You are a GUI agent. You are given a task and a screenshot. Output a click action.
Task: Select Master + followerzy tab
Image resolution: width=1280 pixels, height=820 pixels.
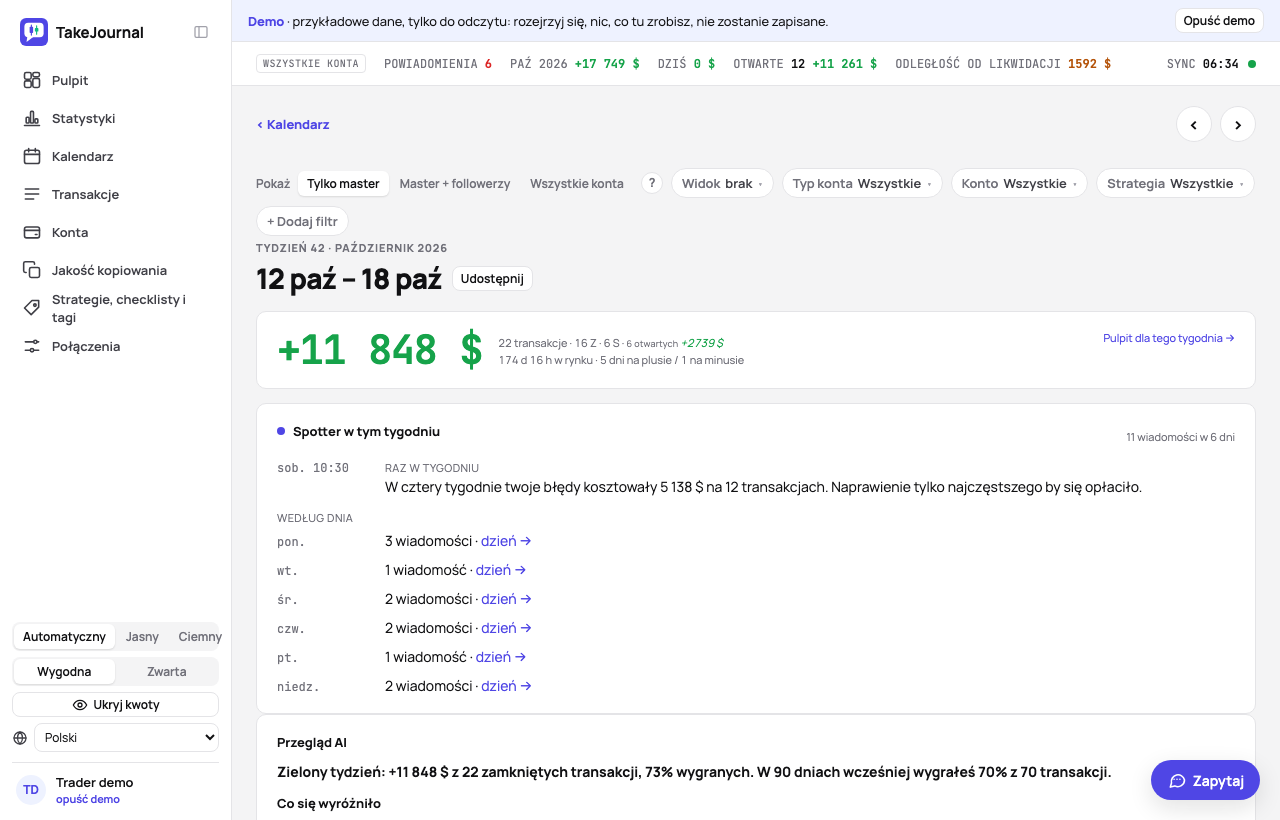pyautogui.click(x=455, y=183)
